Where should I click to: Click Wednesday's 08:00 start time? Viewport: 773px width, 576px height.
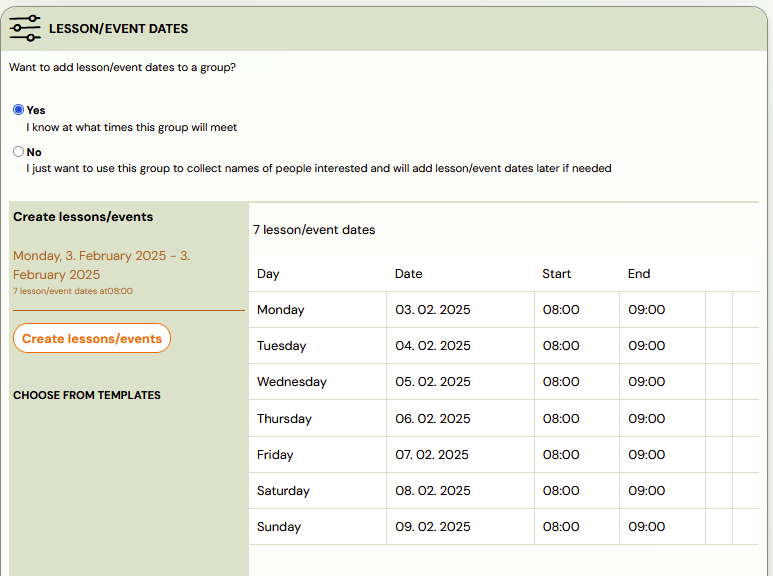click(x=561, y=382)
